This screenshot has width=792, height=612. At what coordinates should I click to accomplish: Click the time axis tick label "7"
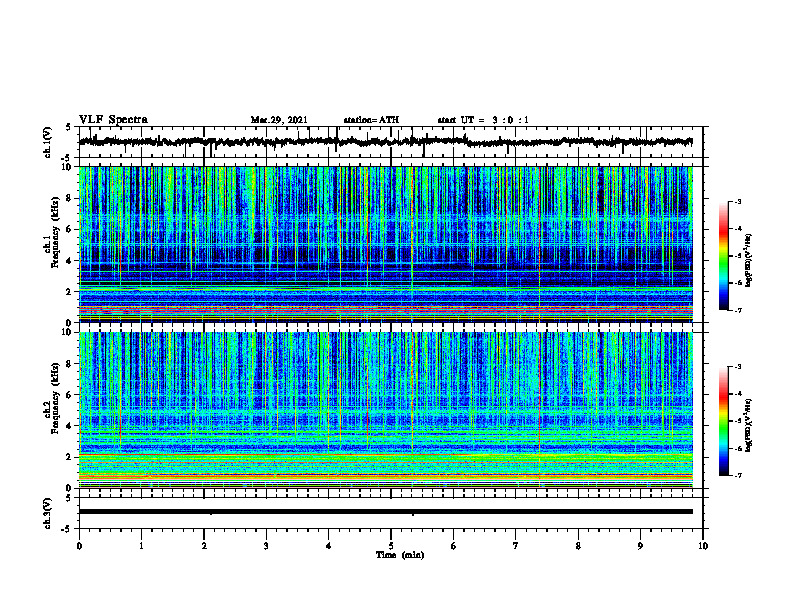[x=516, y=546]
